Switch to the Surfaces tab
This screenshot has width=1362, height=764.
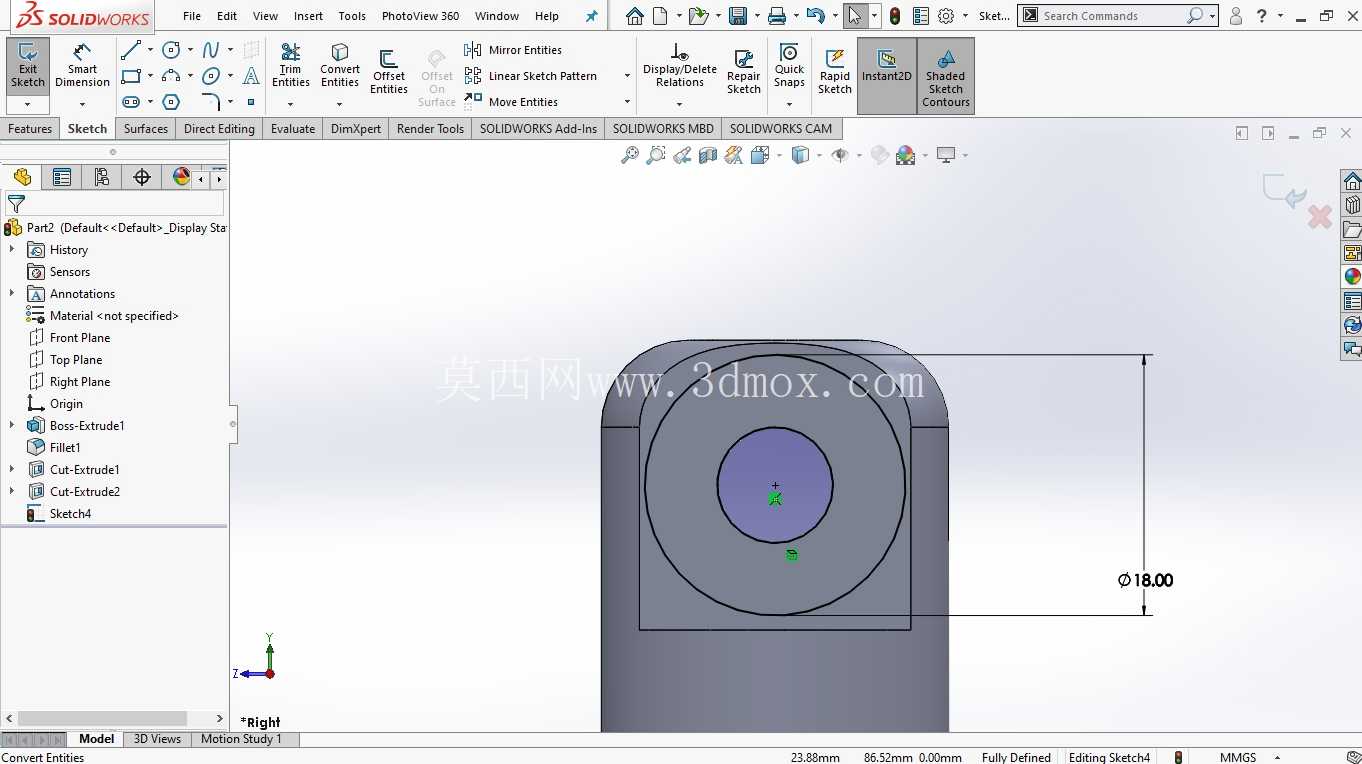(x=146, y=128)
